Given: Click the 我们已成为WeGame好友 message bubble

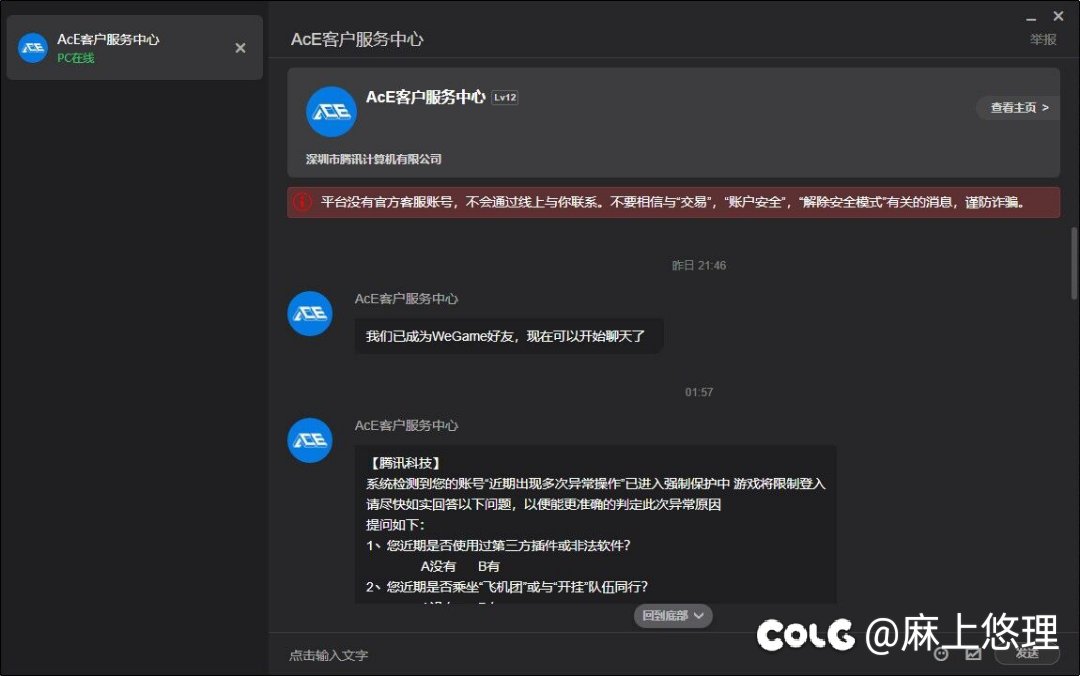Looking at the screenshot, I should pyautogui.click(x=508, y=336).
